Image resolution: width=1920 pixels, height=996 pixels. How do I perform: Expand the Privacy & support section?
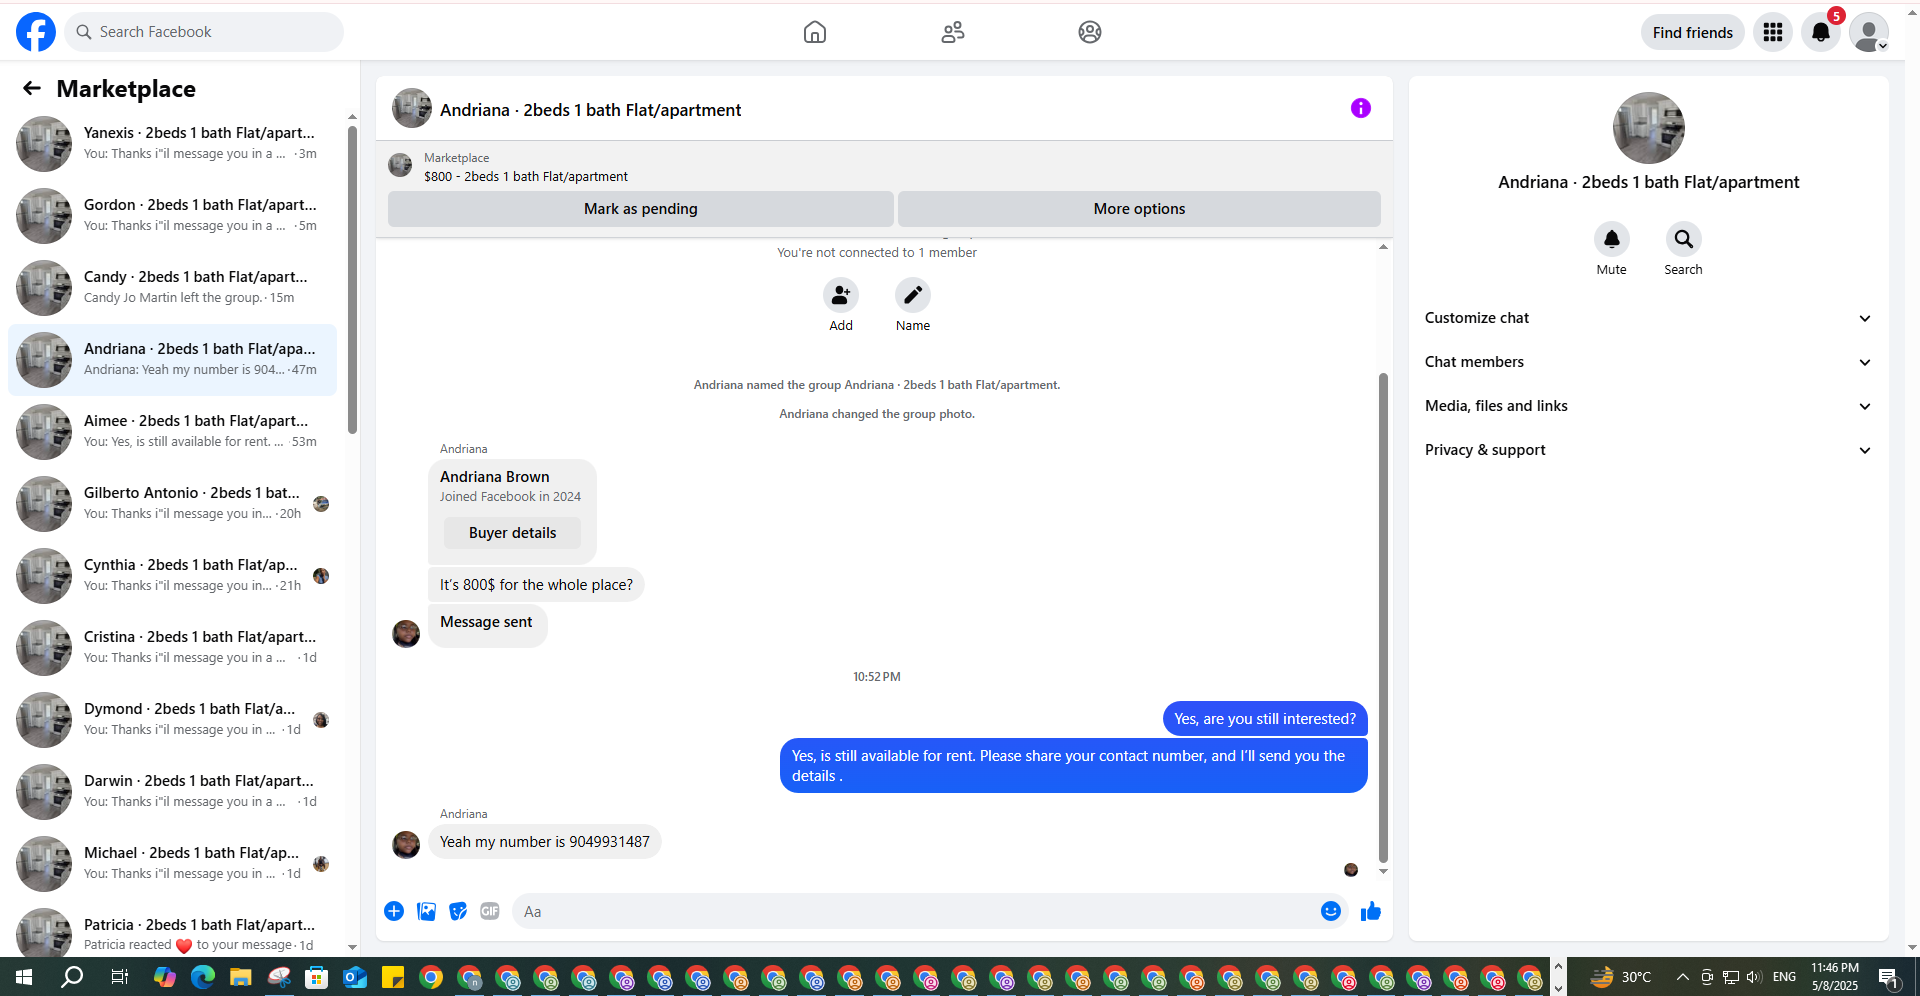pyautogui.click(x=1649, y=450)
